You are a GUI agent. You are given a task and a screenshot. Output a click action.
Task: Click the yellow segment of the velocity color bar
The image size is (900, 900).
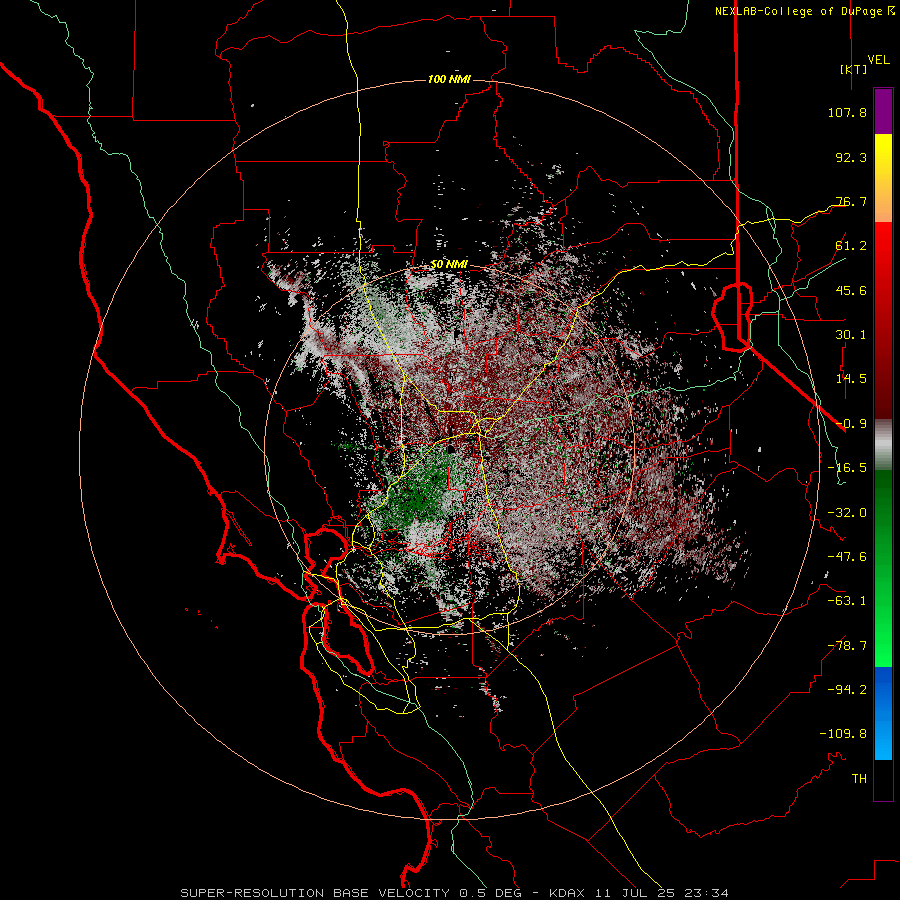[x=883, y=155]
